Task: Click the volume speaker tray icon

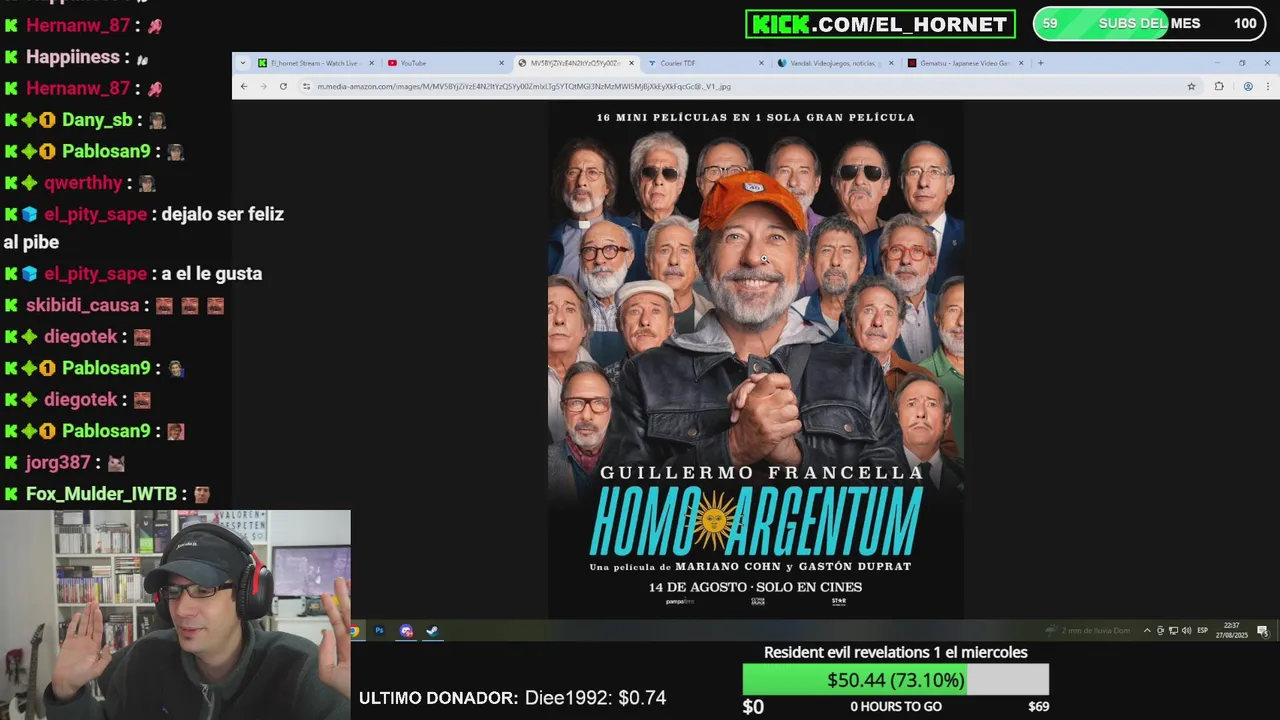Action: coord(1186,631)
